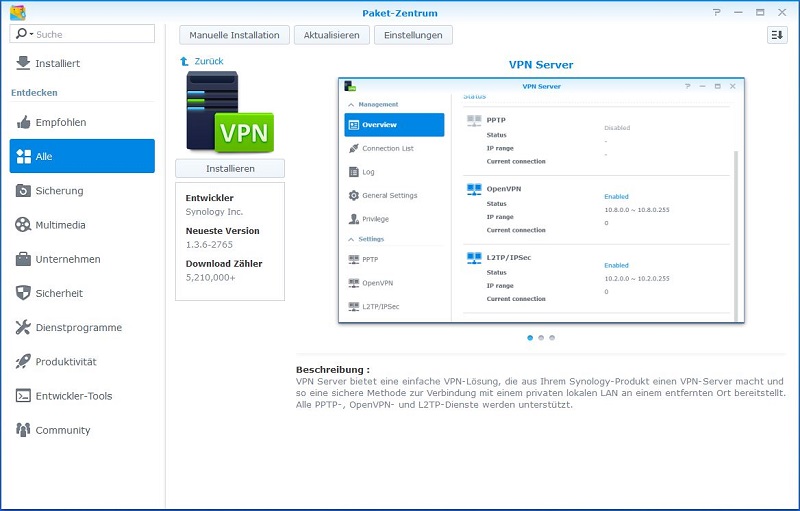Click the OpenVPN Enabled status text

pos(616,197)
